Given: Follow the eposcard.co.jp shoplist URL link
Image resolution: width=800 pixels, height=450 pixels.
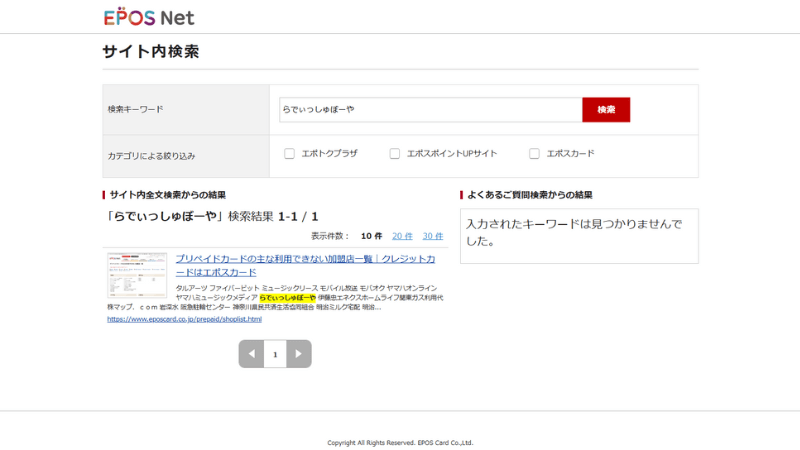Looking at the screenshot, I should coord(184,320).
